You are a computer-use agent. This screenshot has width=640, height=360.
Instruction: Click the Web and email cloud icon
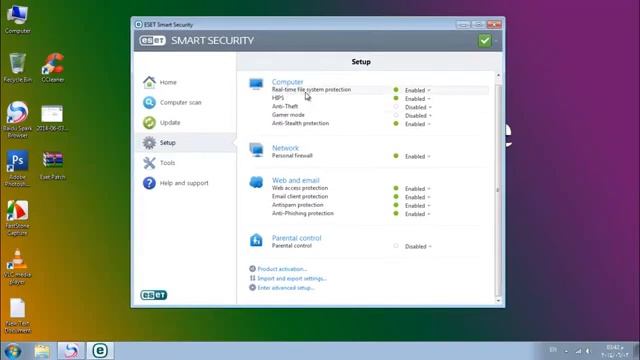[256, 182]
